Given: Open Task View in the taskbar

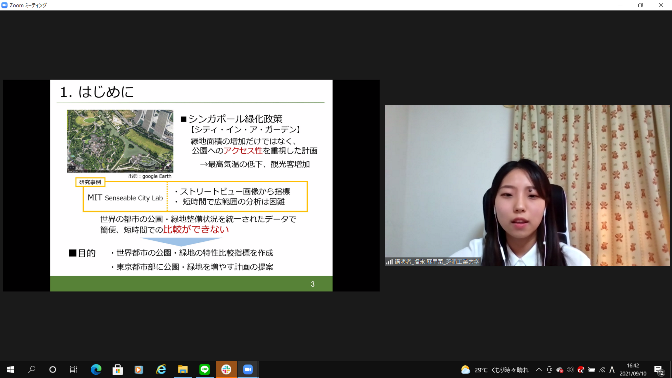Looking at the screenshot, I should 73,369.
